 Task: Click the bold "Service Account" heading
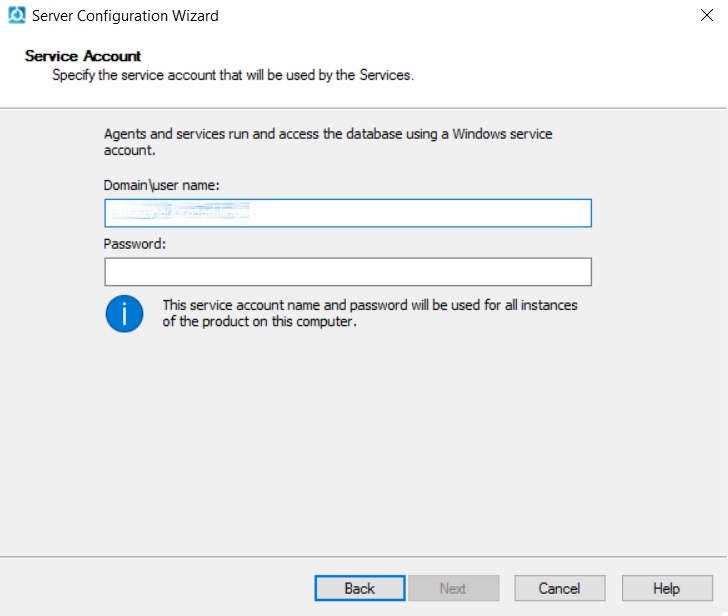(83, 56)
